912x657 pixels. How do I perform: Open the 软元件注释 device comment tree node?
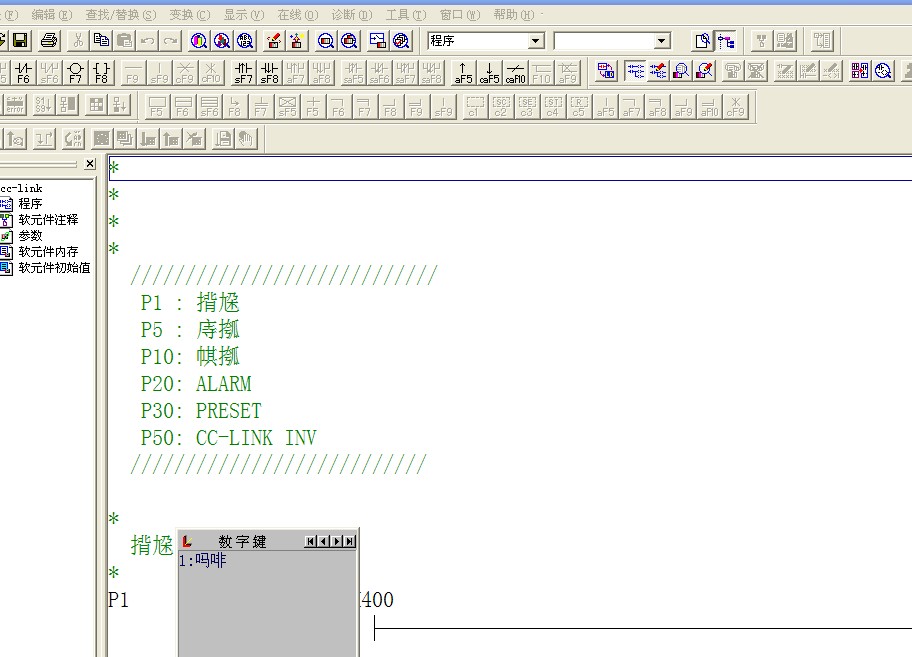[47, 220]
